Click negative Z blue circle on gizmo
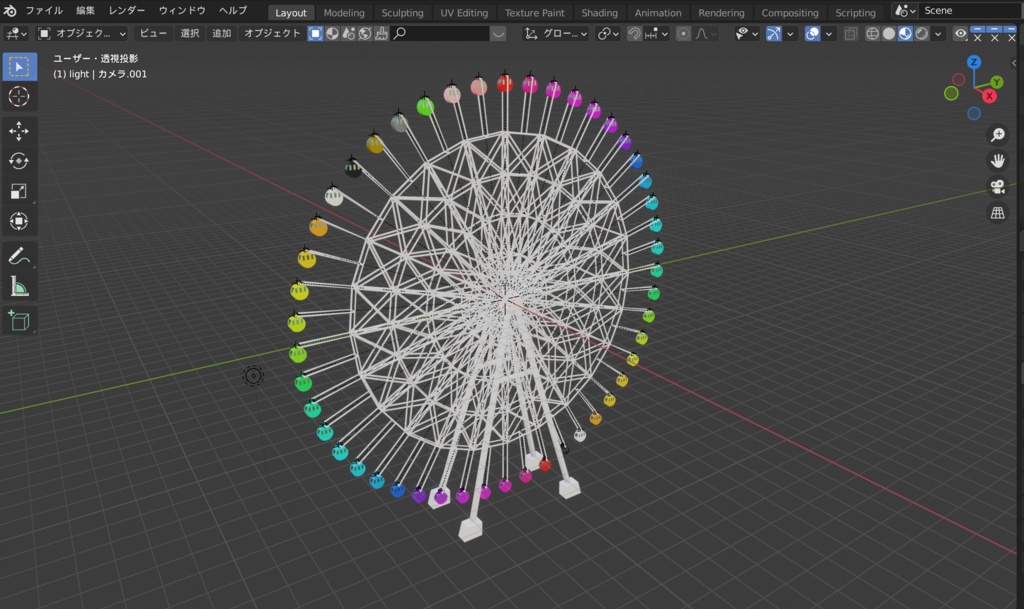 [974, 114]
